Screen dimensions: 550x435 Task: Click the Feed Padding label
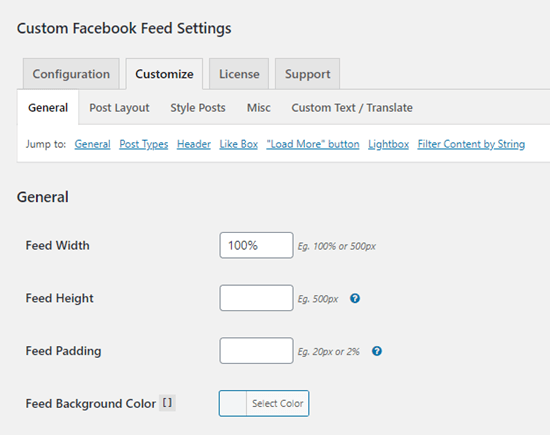[x=63, y=351]
